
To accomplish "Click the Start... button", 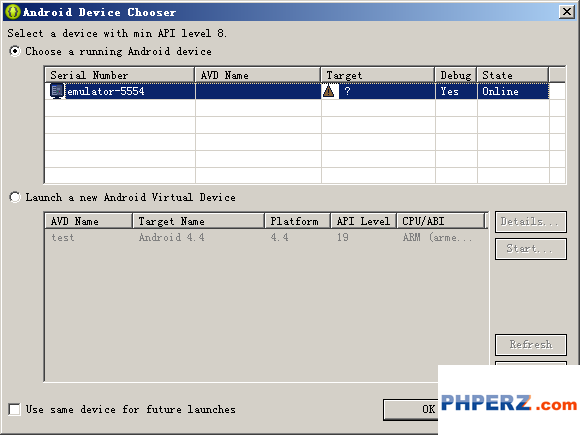I will pyautogui.click(x=531, y=249).
